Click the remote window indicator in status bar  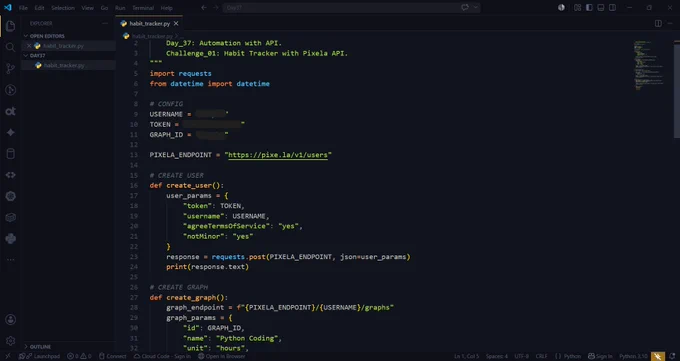point(7,356)
